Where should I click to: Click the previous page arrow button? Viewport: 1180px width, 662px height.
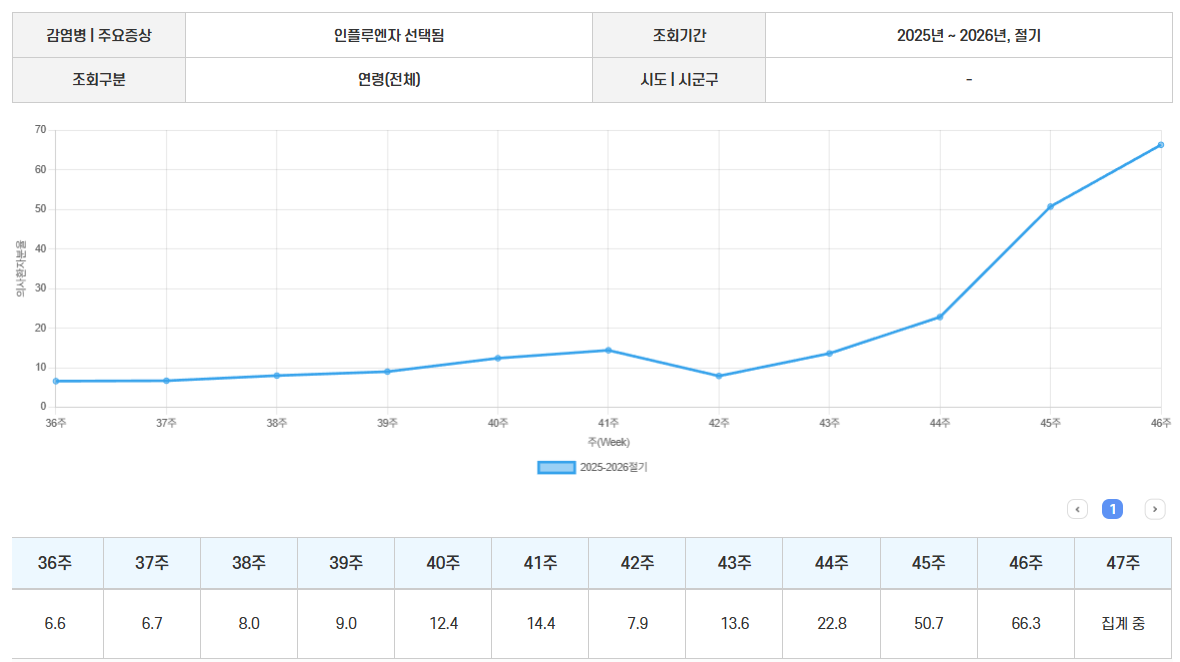pyautogui.click(x=1077, y=509)
